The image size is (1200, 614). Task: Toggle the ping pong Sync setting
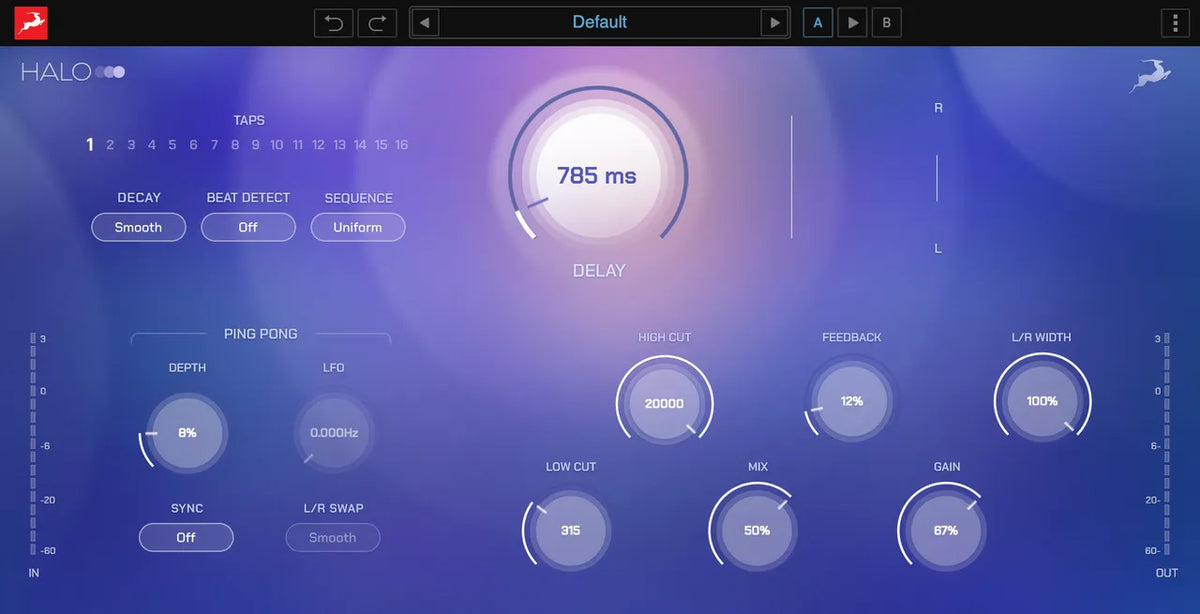coord(186,537)
